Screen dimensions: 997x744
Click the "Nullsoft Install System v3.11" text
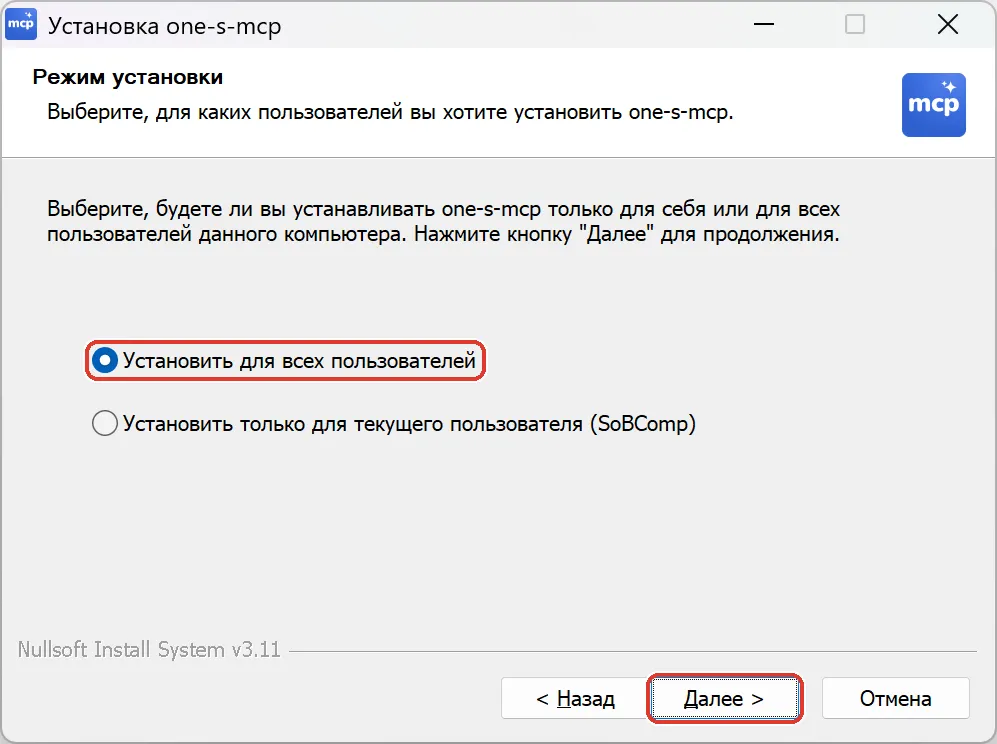[149, 649]
